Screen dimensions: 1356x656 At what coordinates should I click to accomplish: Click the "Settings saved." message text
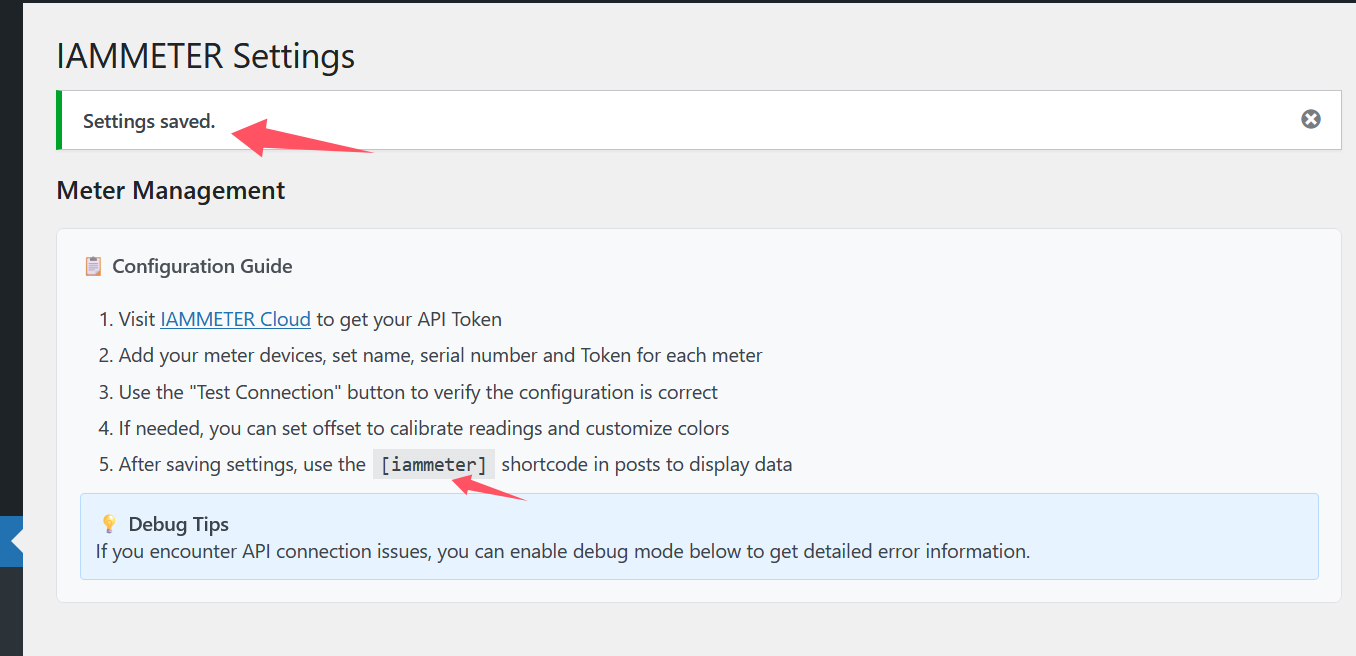pyautogui.click(x=149, y=122)
